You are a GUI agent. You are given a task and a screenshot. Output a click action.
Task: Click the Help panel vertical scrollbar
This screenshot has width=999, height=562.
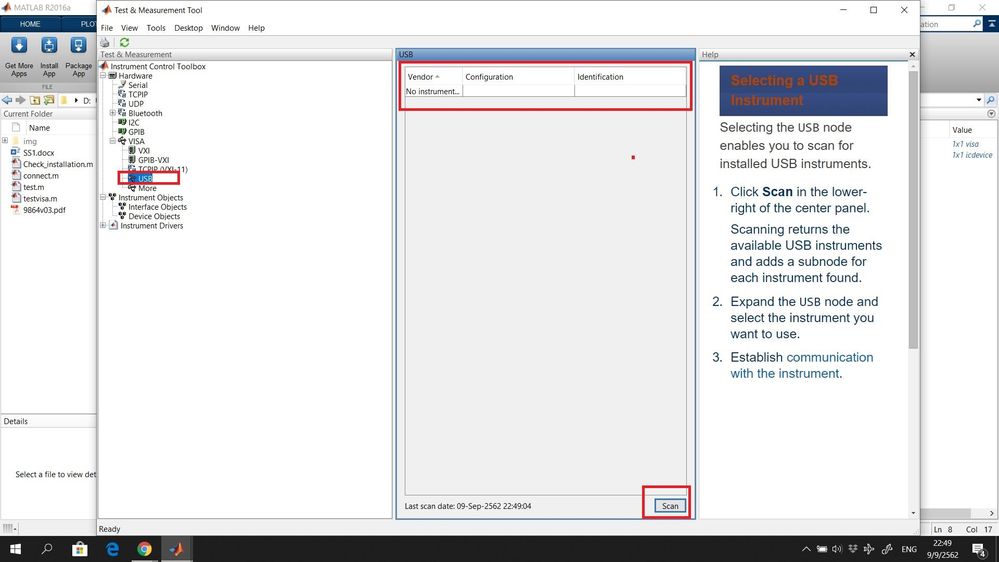(913, 210)
